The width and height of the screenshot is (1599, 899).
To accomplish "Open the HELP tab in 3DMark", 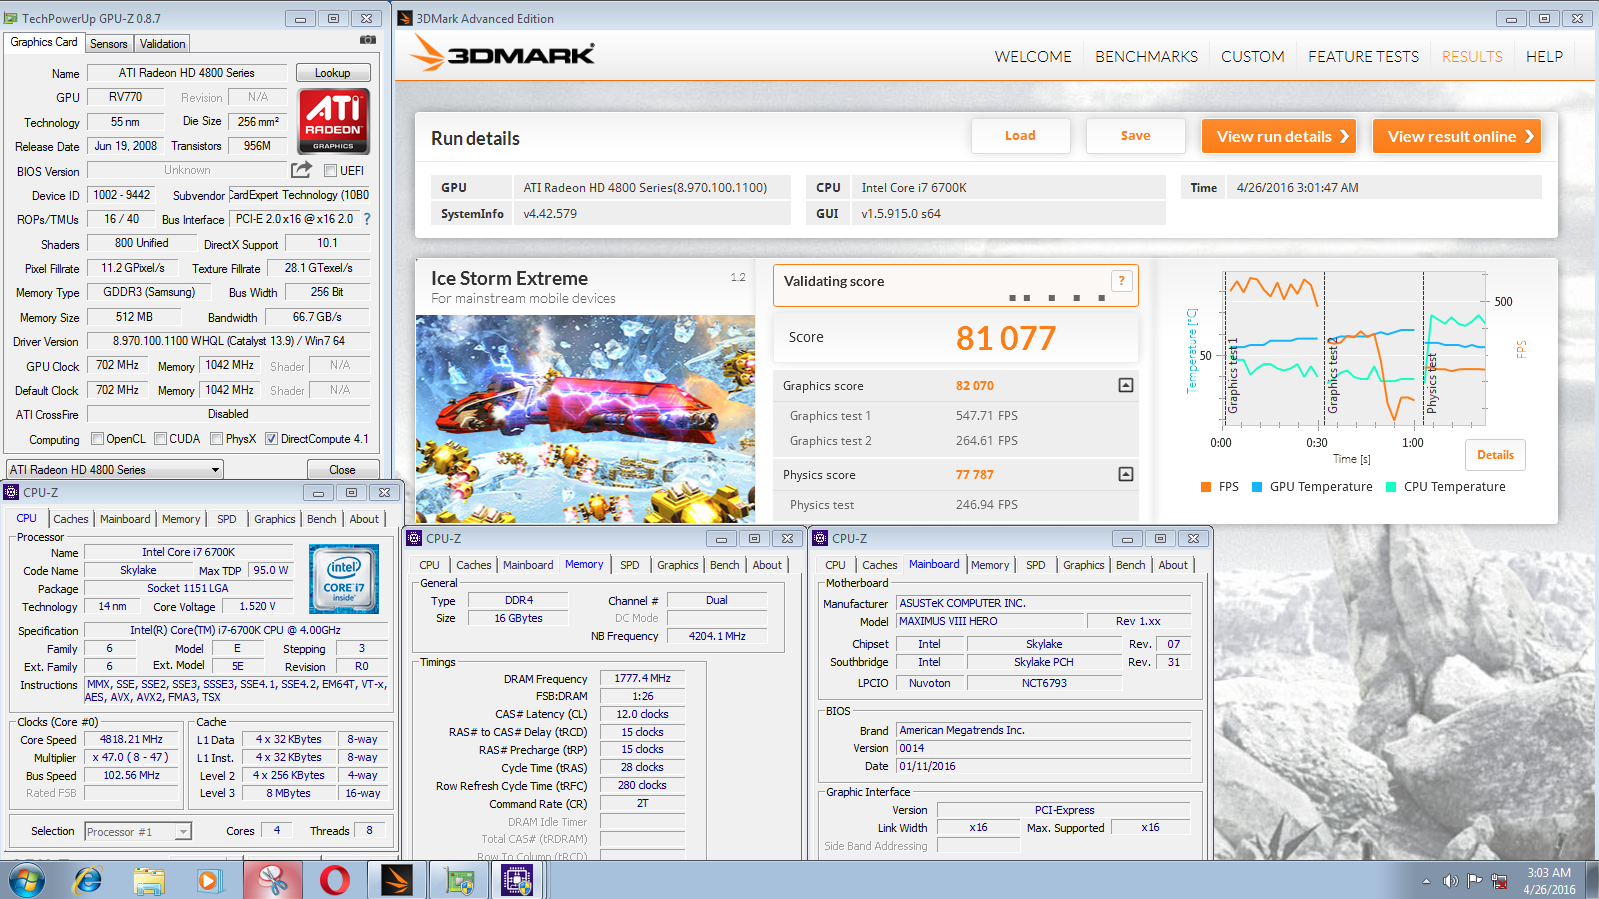I will pos(1544,57).
